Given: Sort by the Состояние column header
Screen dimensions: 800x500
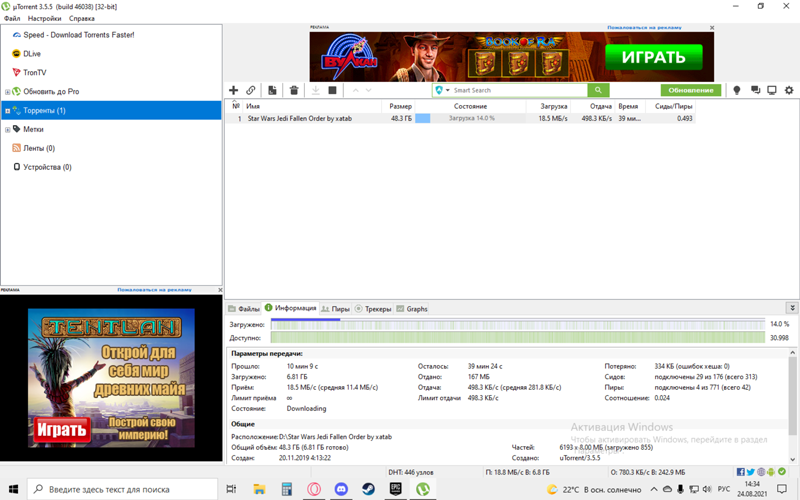Looking at the screenshot, I should pyautogui.click(x=470, y=106).
